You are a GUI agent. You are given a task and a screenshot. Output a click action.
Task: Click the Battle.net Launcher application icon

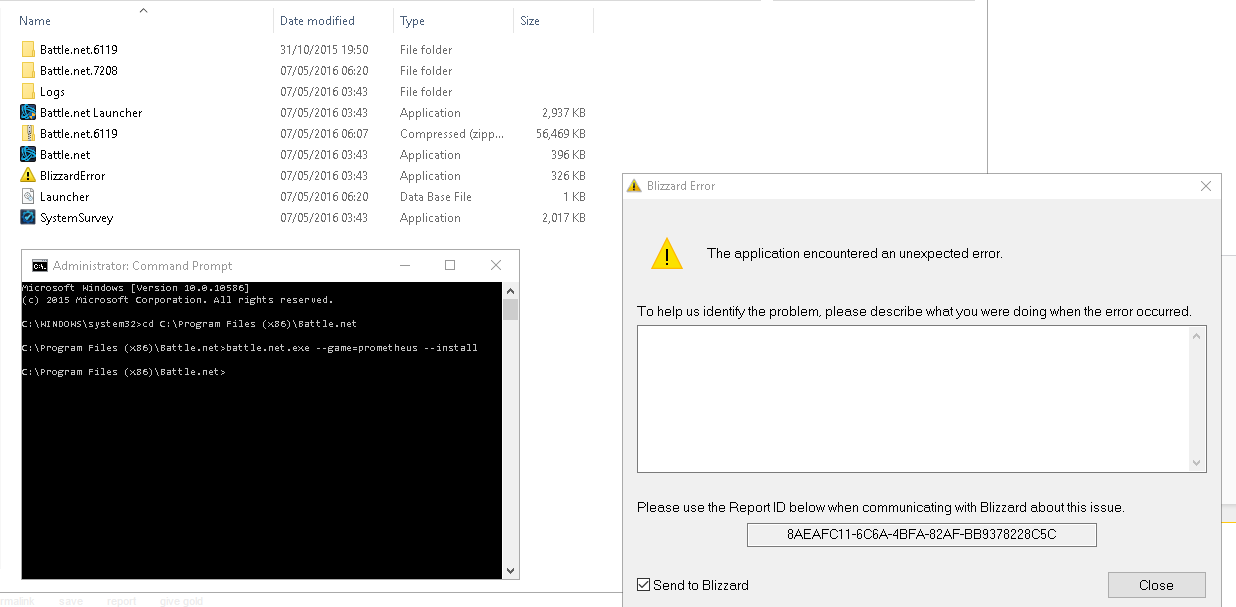(28, 113)
